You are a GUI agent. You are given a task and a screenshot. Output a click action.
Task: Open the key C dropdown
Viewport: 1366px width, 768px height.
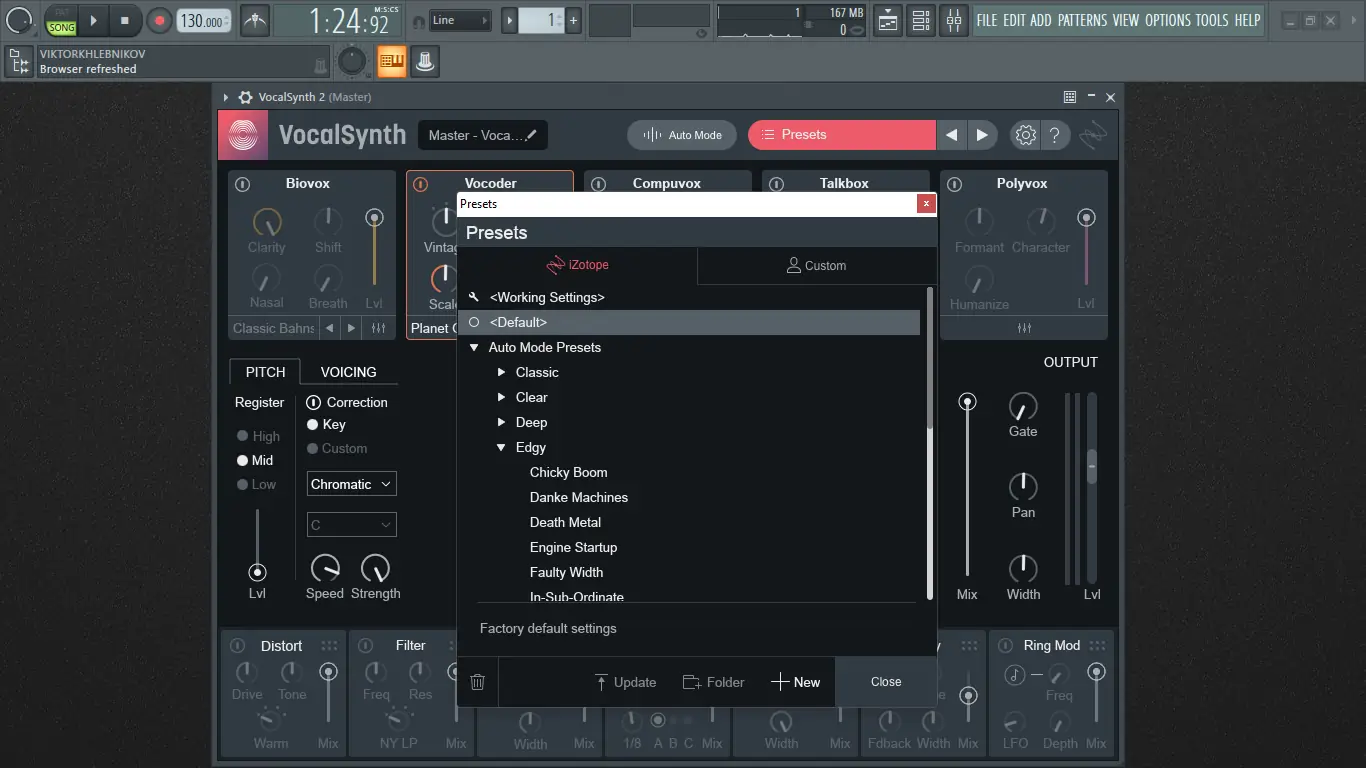click(352, 524)
